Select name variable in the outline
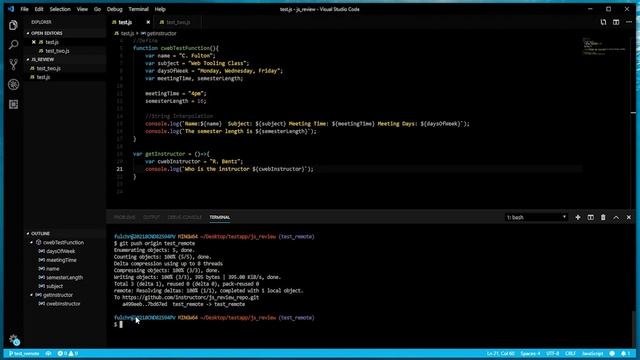 (x=53, y=269)
